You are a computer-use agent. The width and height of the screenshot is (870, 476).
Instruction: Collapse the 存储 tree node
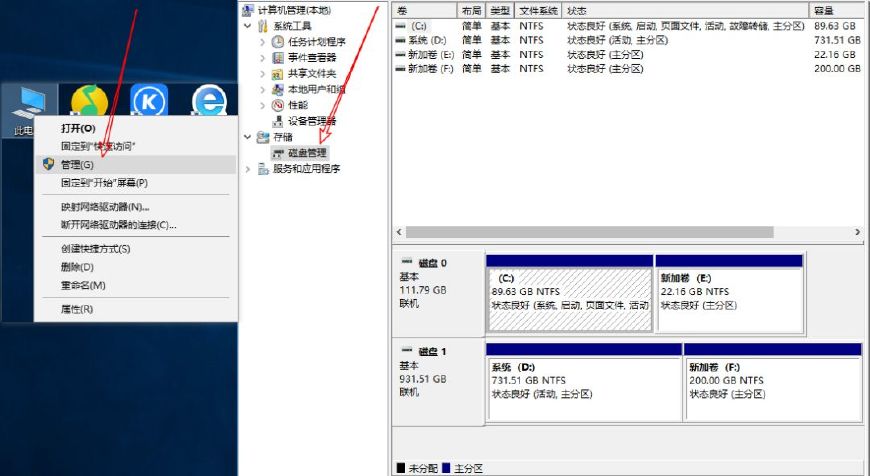click(x=247, y=137)
